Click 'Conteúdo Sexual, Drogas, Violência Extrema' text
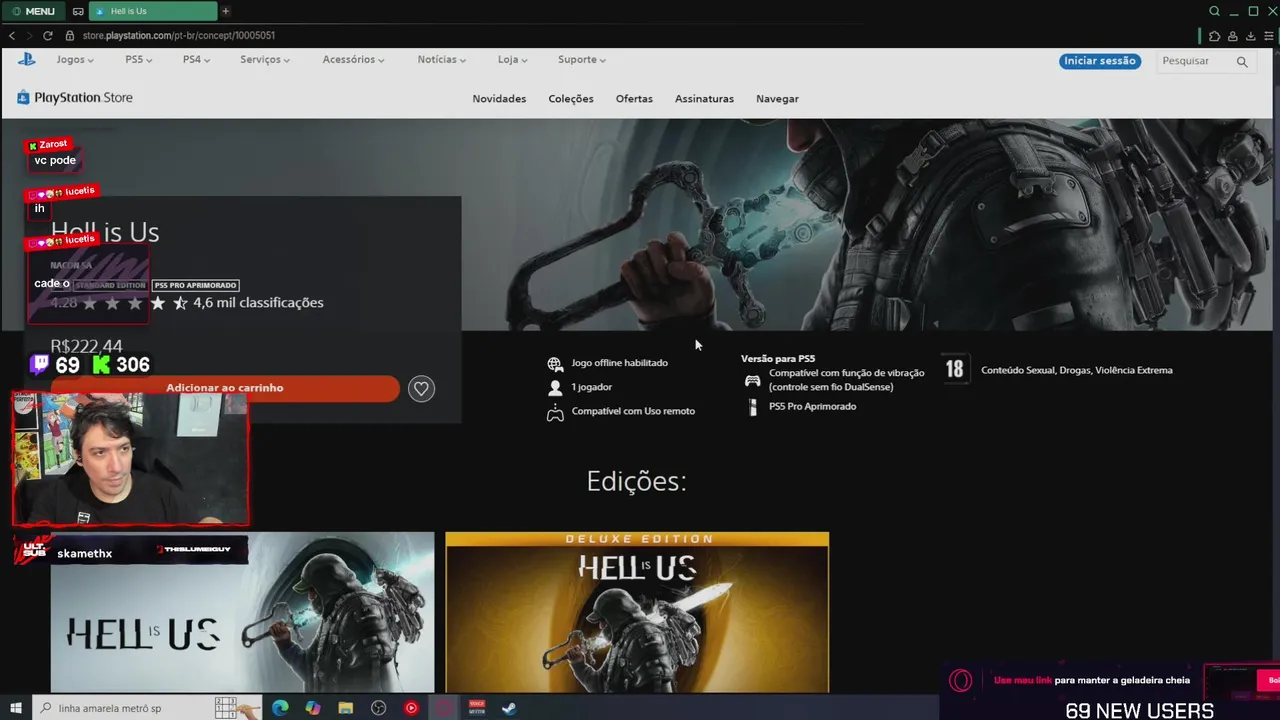This screenshot has width=1280, height=720. pyautogui.click(x=1077, y=371)
